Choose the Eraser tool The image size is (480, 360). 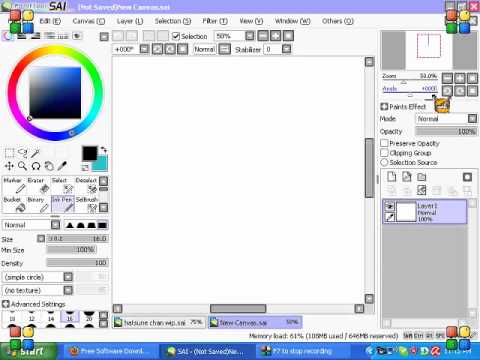pos(38,185)
